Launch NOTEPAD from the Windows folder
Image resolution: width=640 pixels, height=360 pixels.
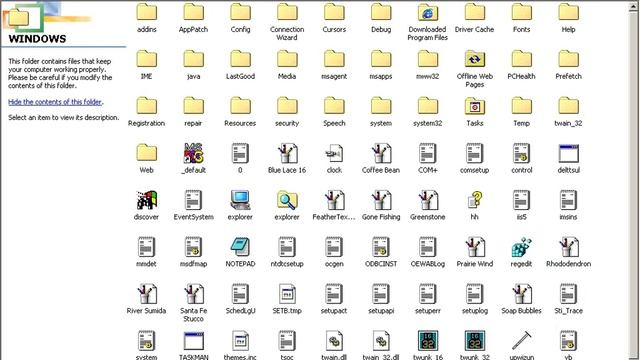(240, 247)
